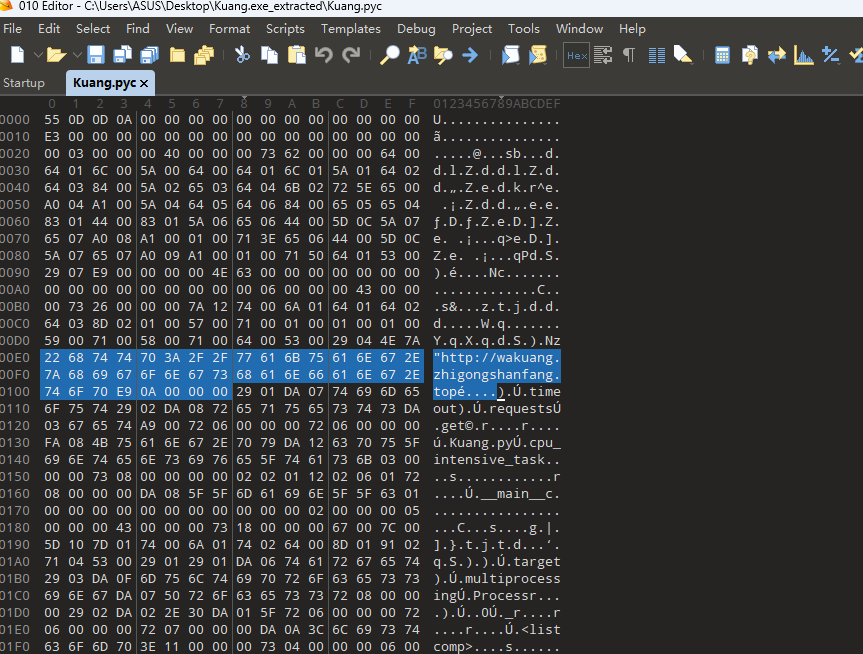The height and width of the screenshot is (654, 863).
Task: Expand the New file dropdown arrow
Action: point(38,55)
